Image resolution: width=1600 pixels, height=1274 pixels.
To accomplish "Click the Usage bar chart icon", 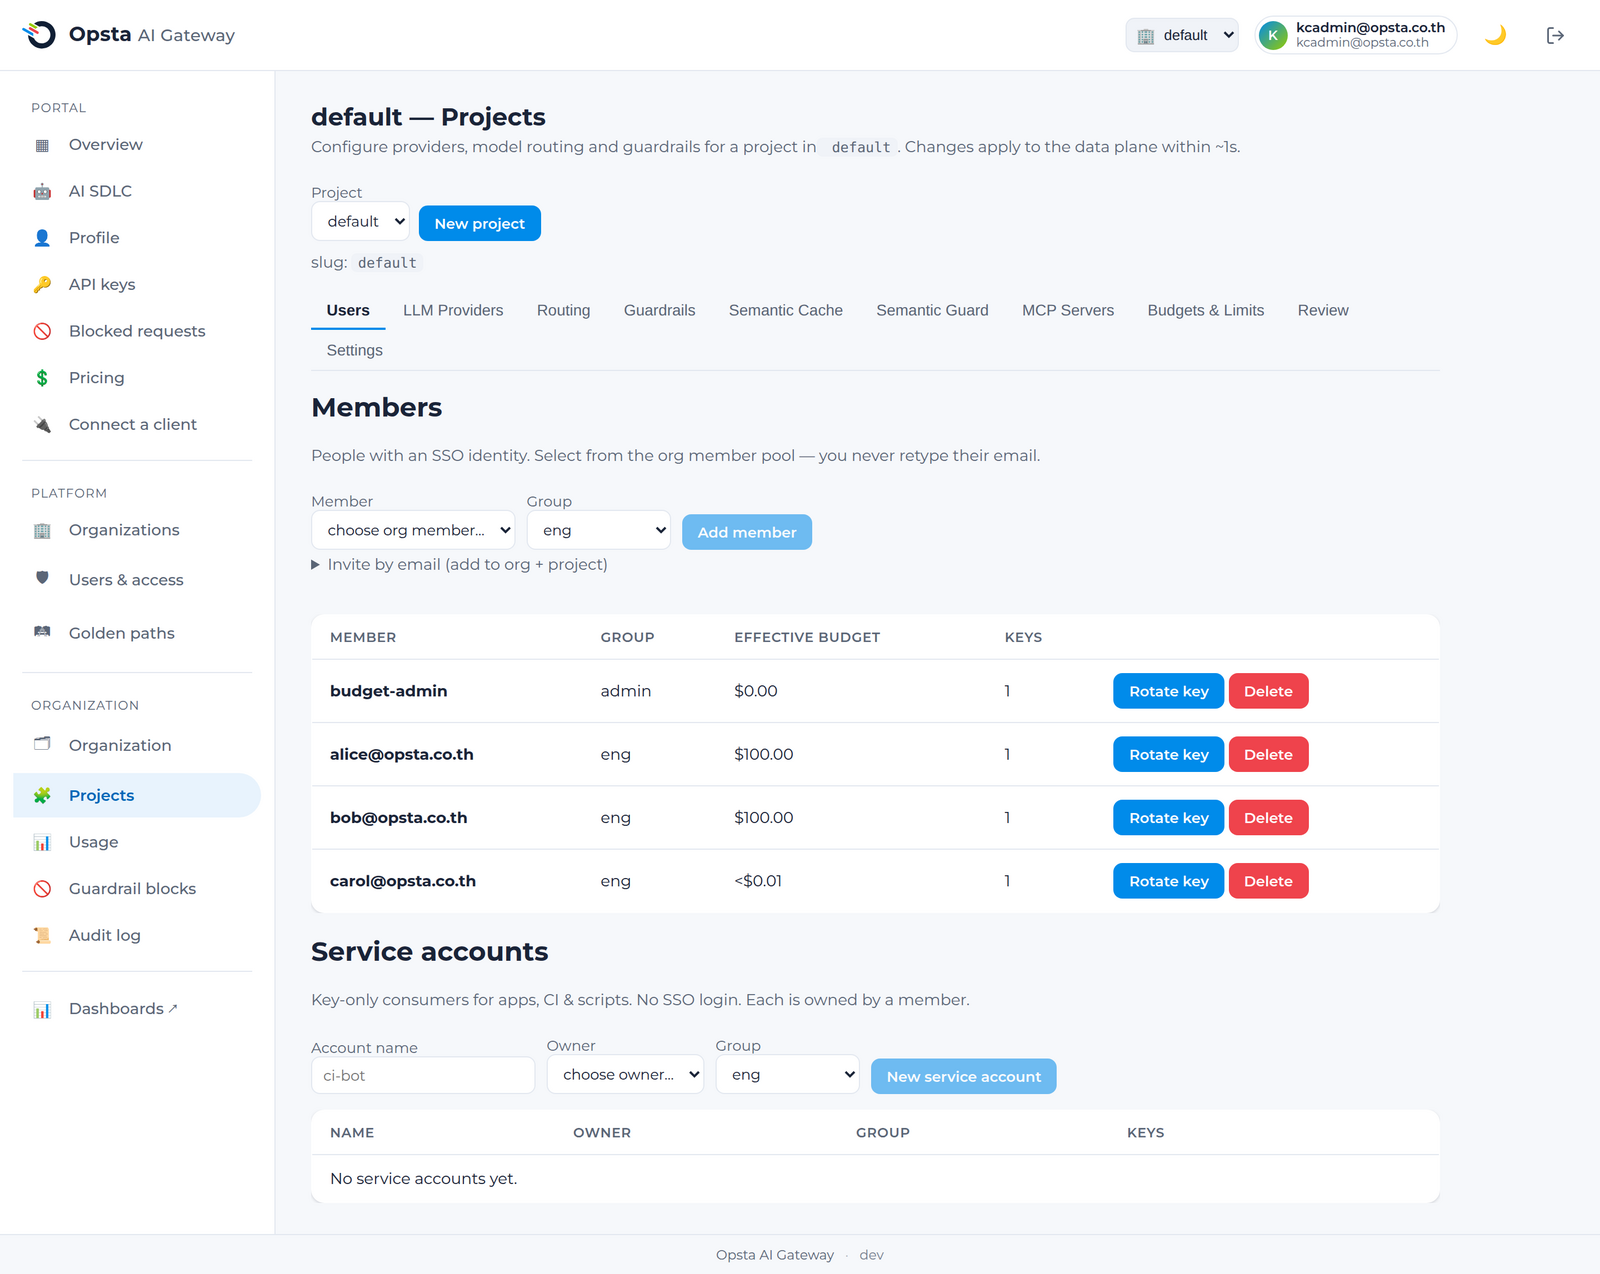I will (42, 842).
